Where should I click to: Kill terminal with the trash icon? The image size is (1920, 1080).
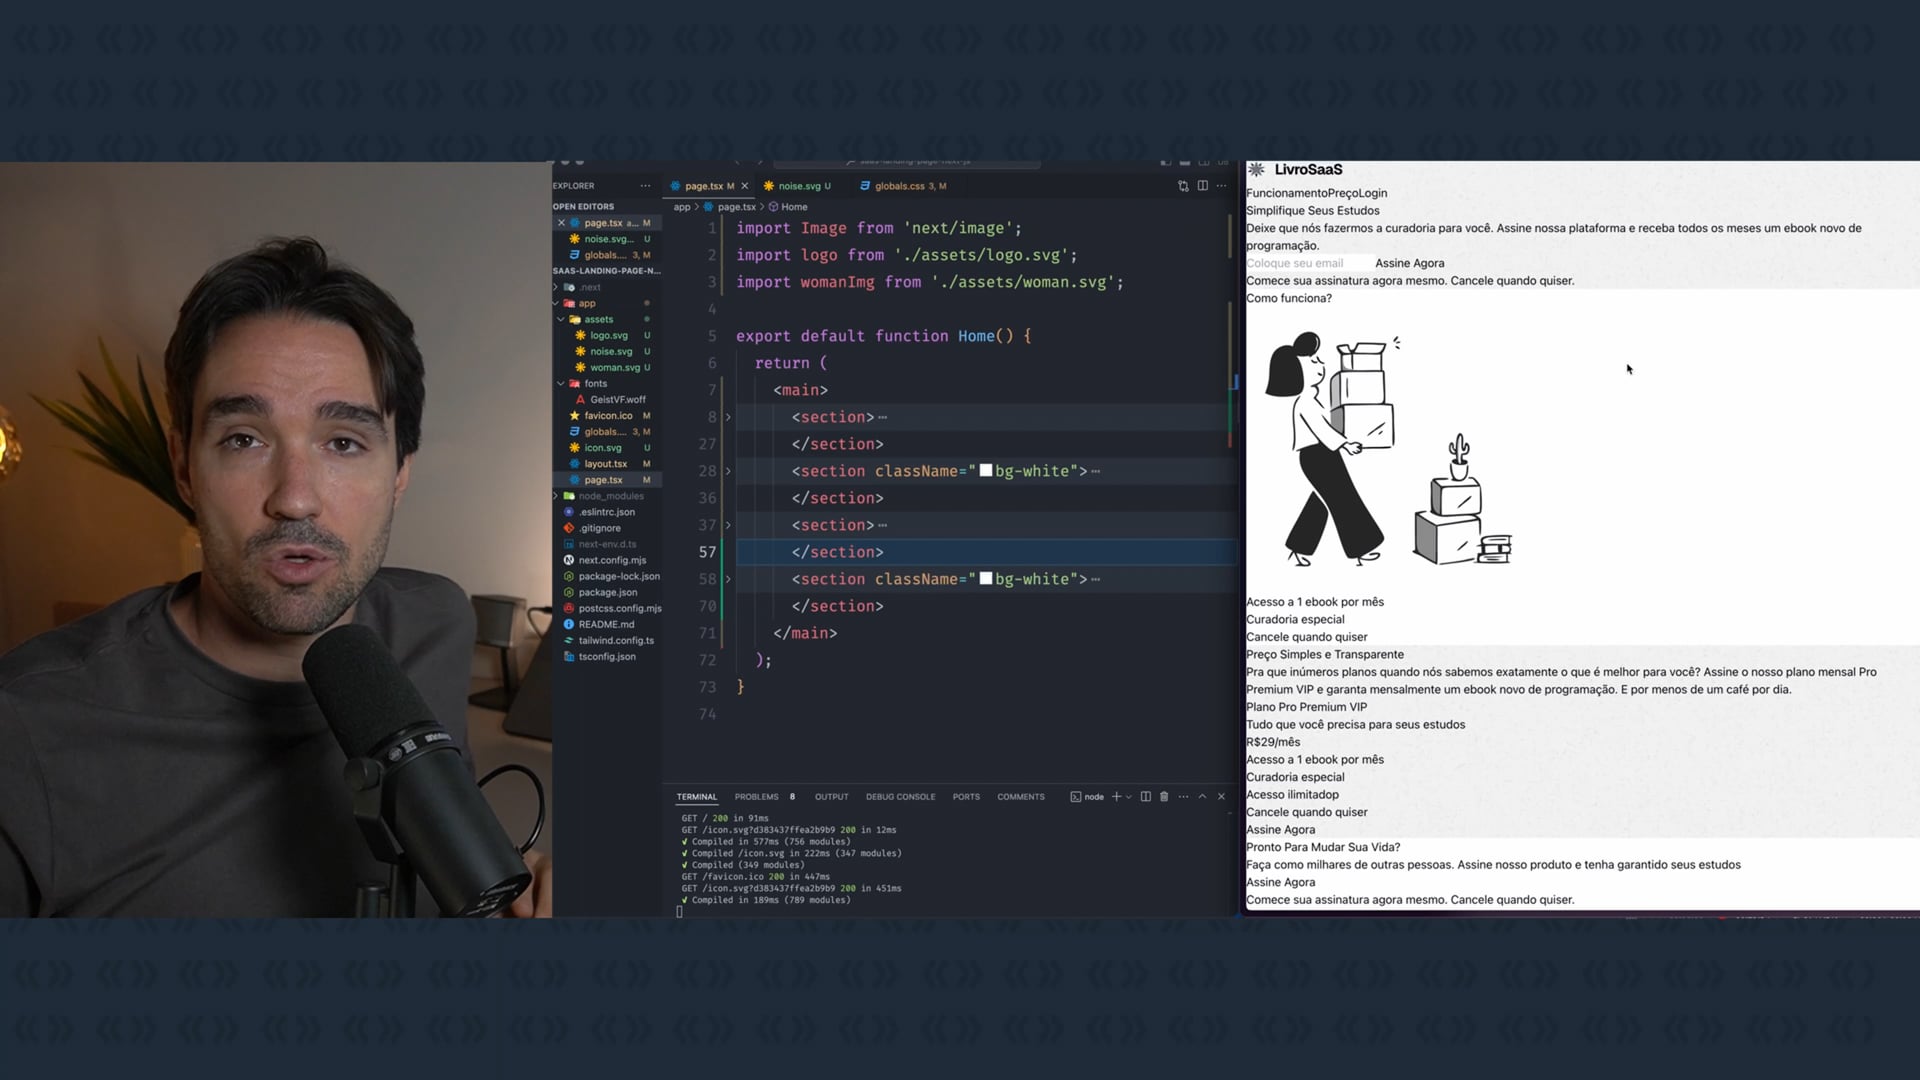pos(1164,797)
